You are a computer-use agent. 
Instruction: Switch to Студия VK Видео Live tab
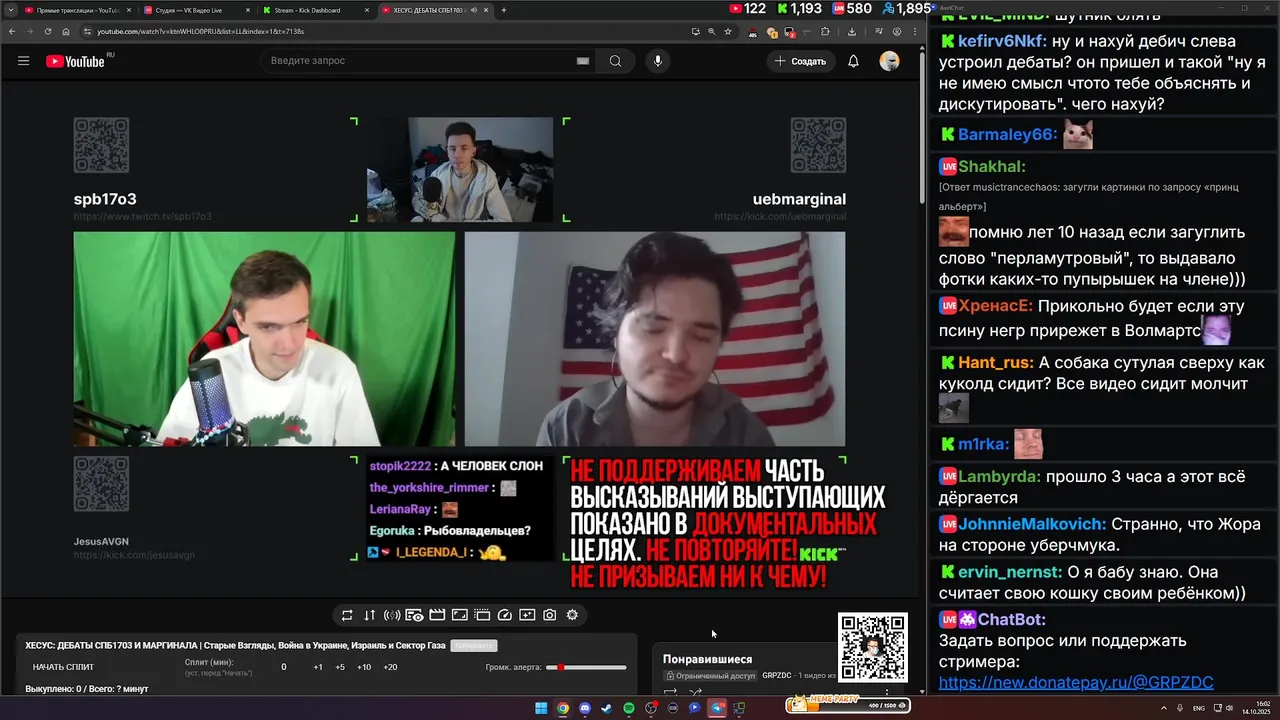click(x=195, y=10)
